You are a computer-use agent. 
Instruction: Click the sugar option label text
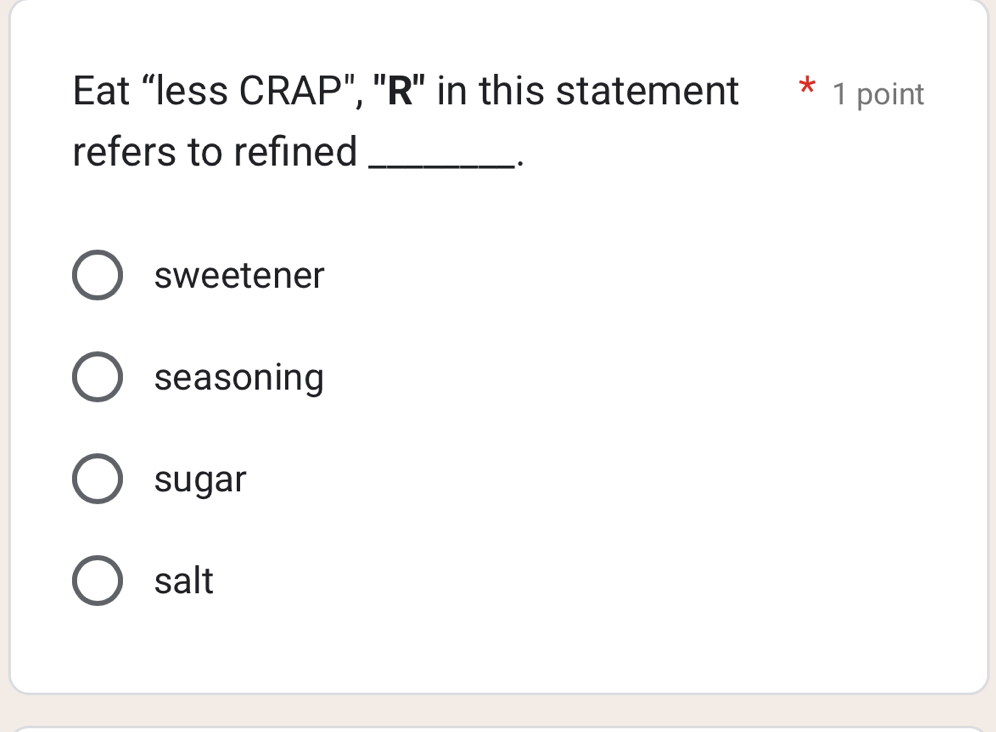pyautogui.click(x=199, y=478)
